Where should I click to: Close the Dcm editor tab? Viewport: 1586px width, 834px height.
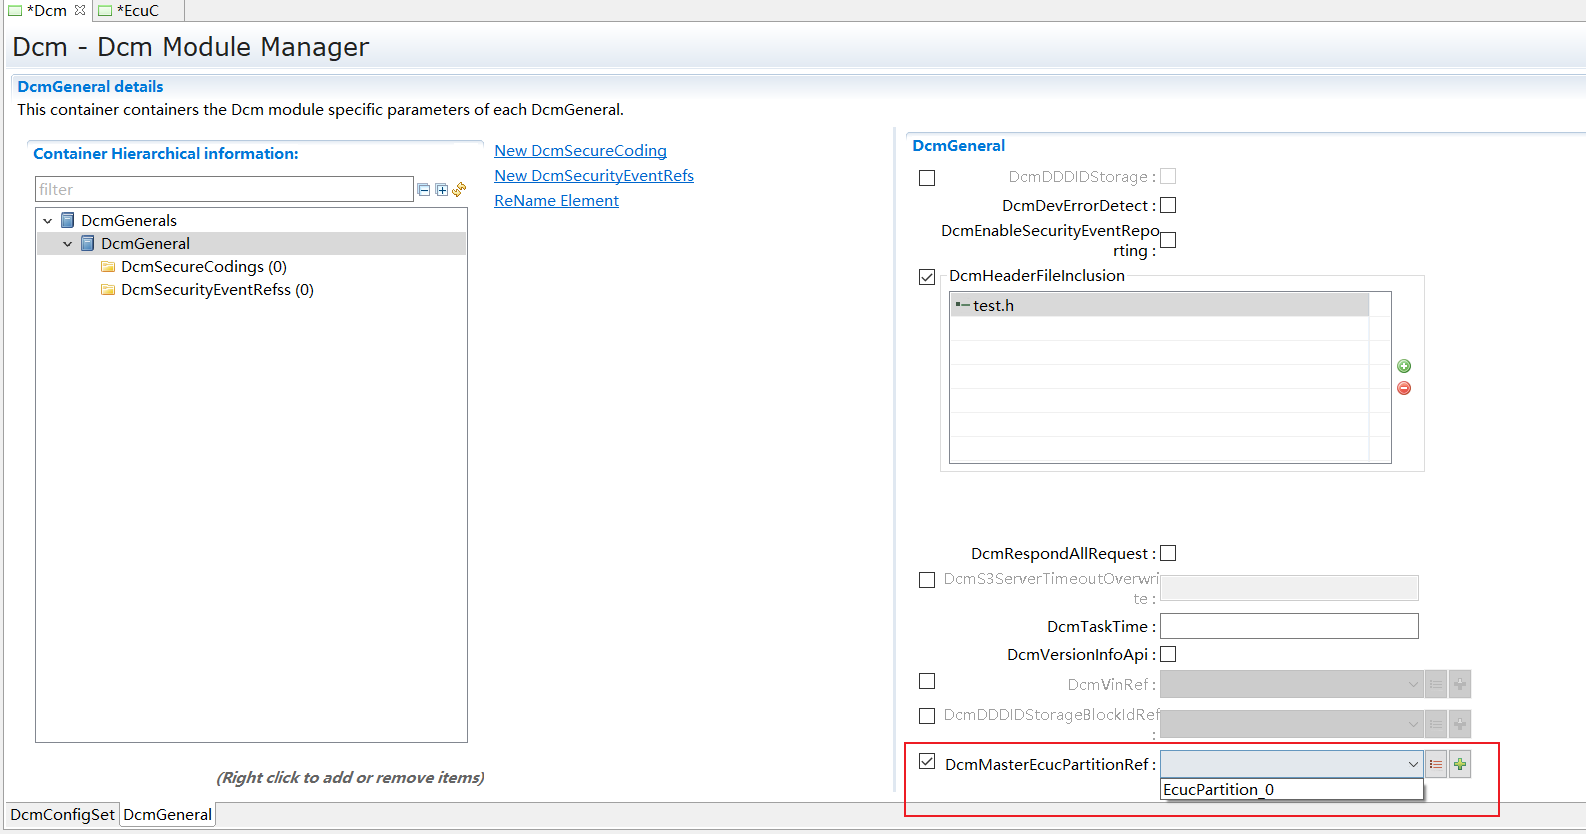[80, 10]
